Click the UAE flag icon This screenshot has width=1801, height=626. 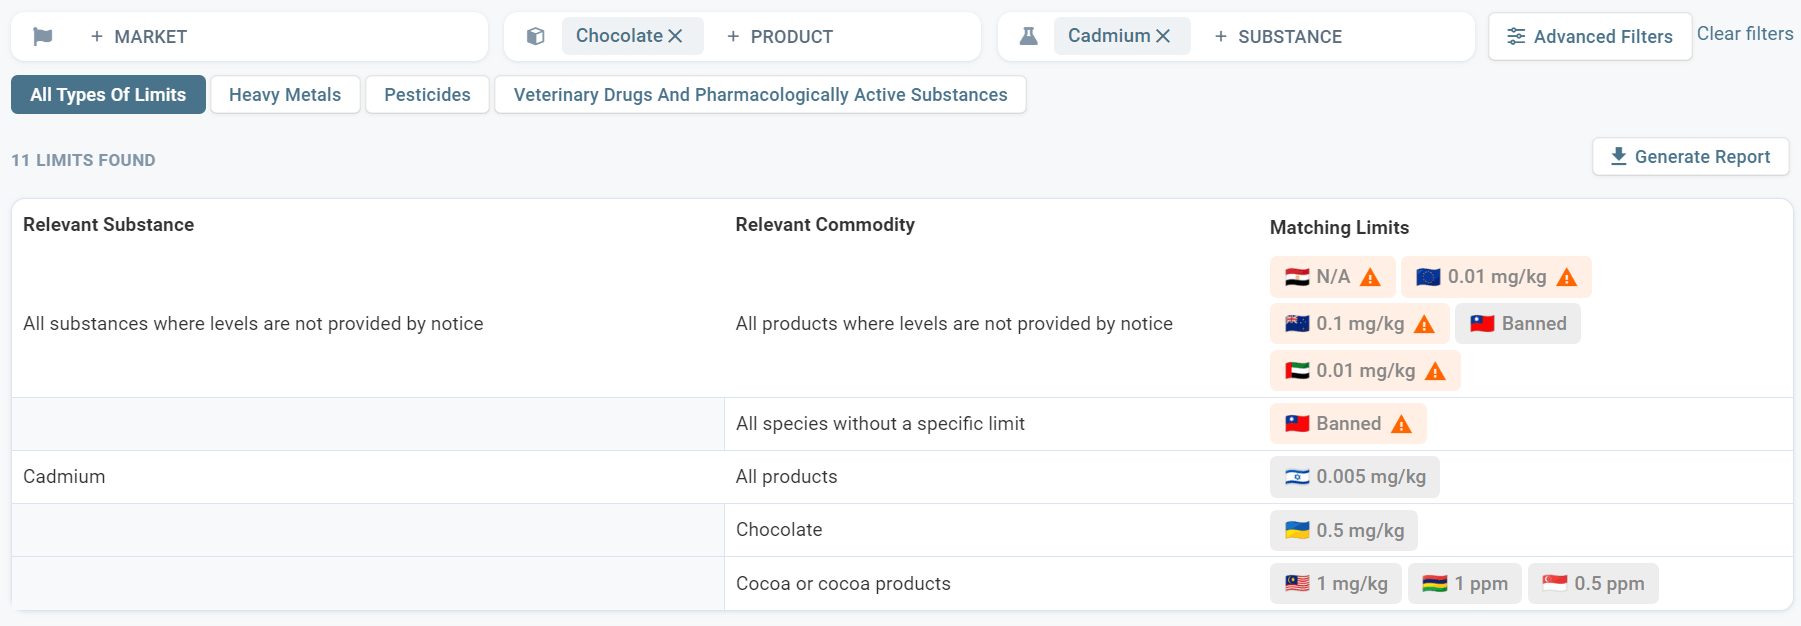click(1297, 371)
